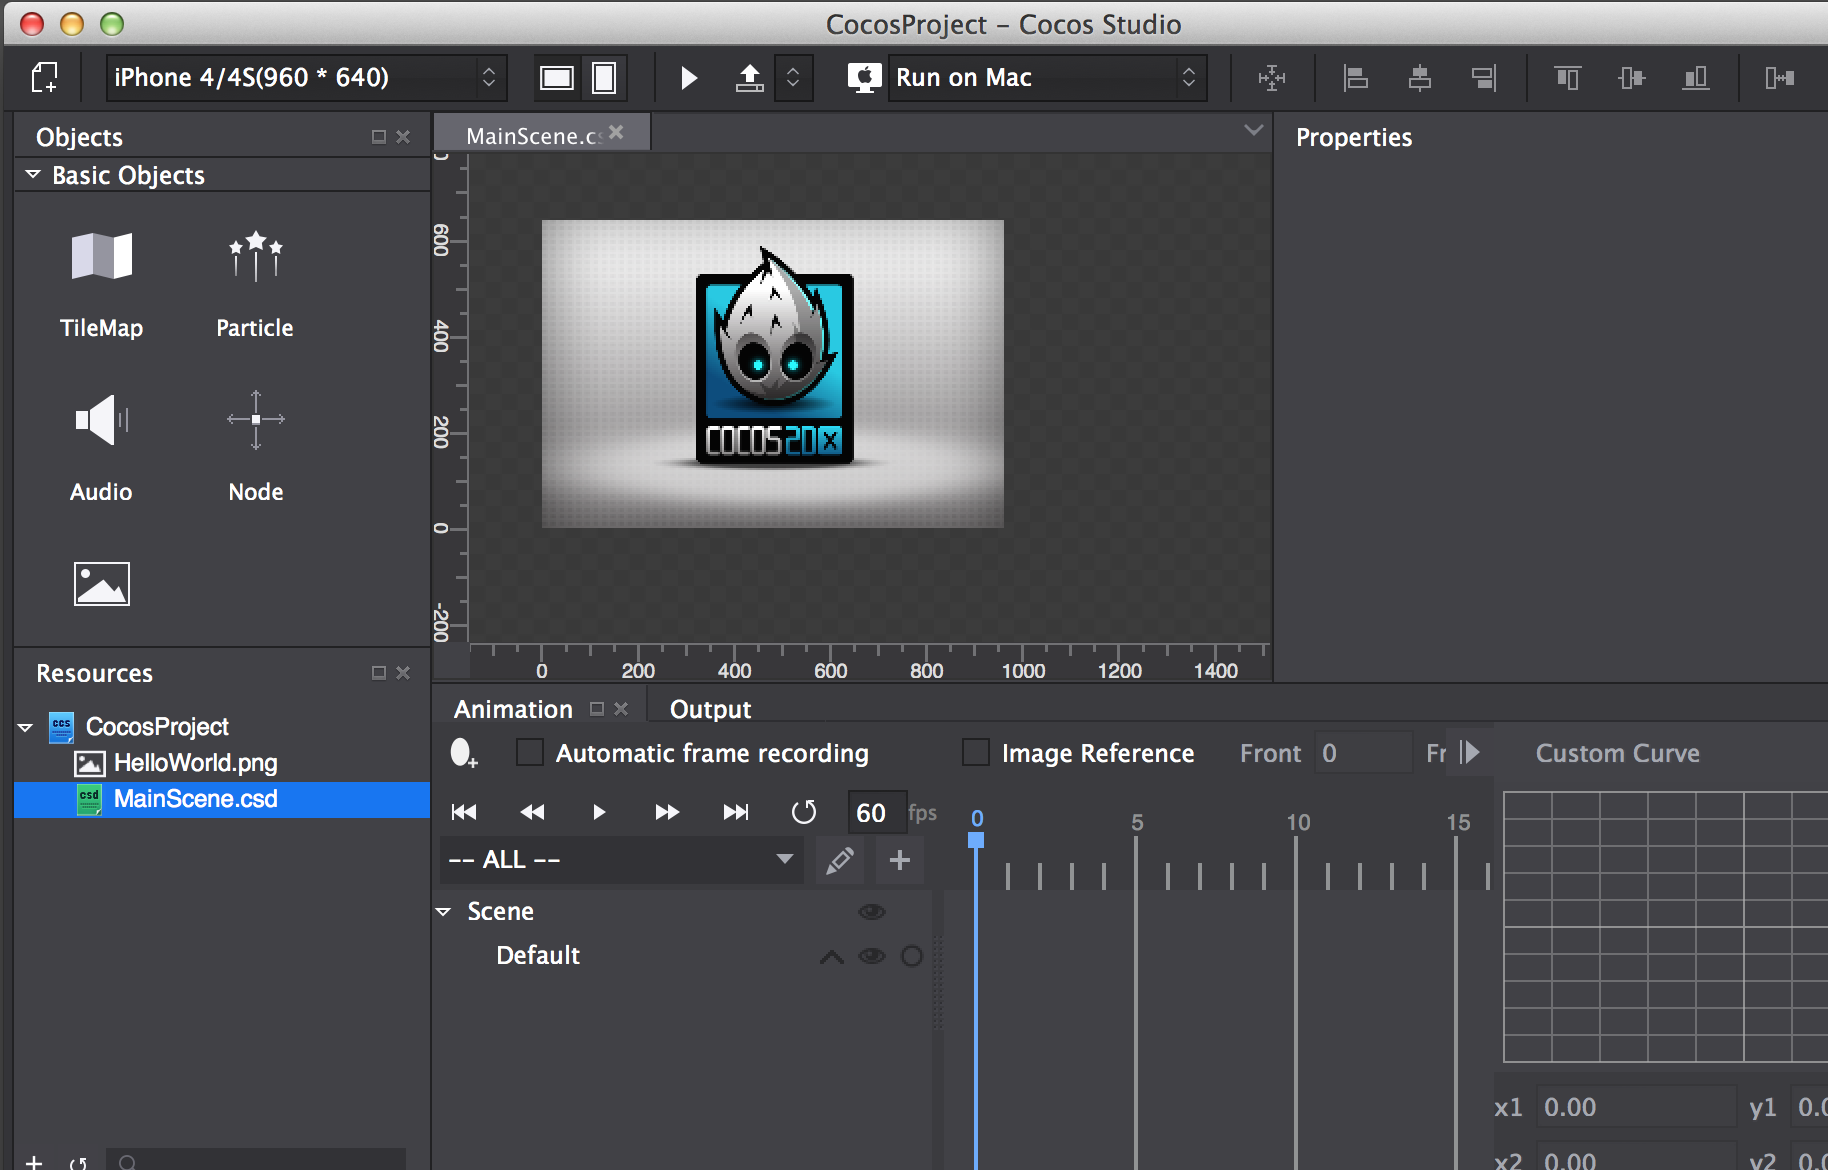Viewport: 1828px width, 1170px height.
Task: Click the center anchor move icon
Action: [1272, 78]
